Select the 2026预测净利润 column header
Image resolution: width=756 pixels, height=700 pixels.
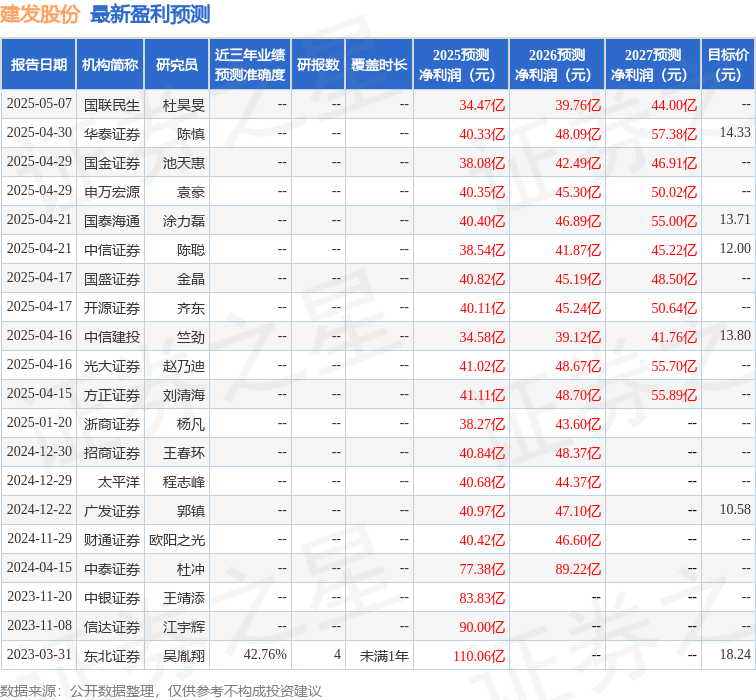[557, 65]
